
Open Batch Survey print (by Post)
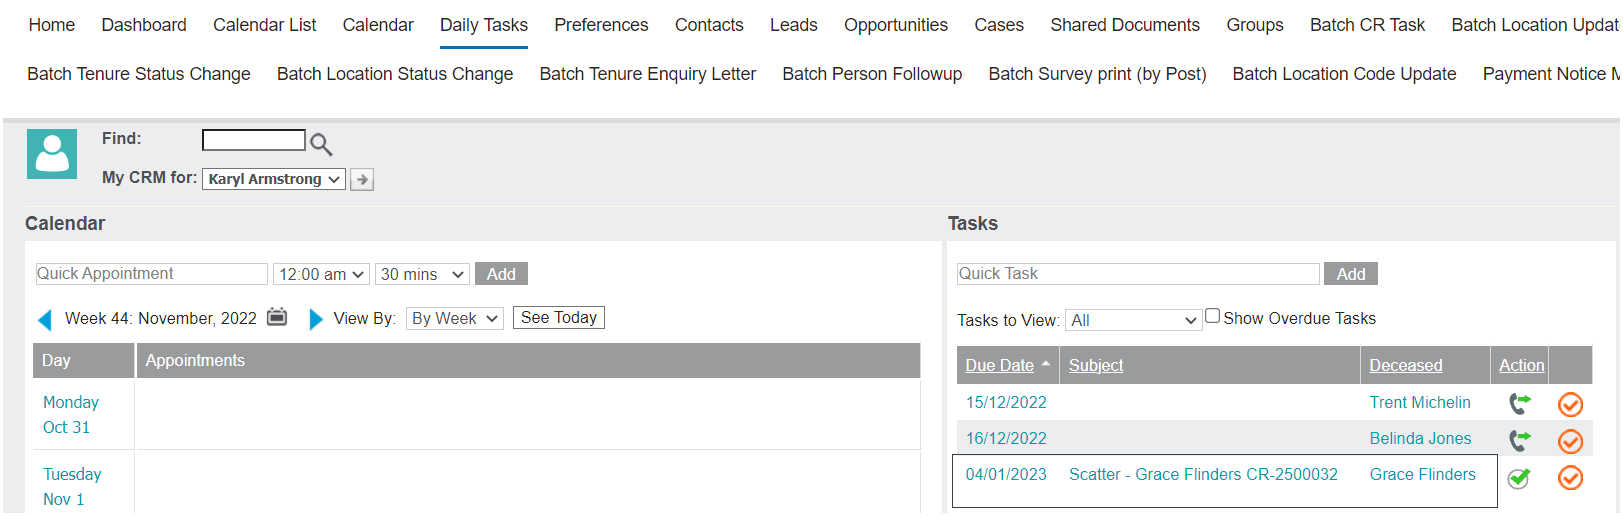click(x=1097, y=74)
